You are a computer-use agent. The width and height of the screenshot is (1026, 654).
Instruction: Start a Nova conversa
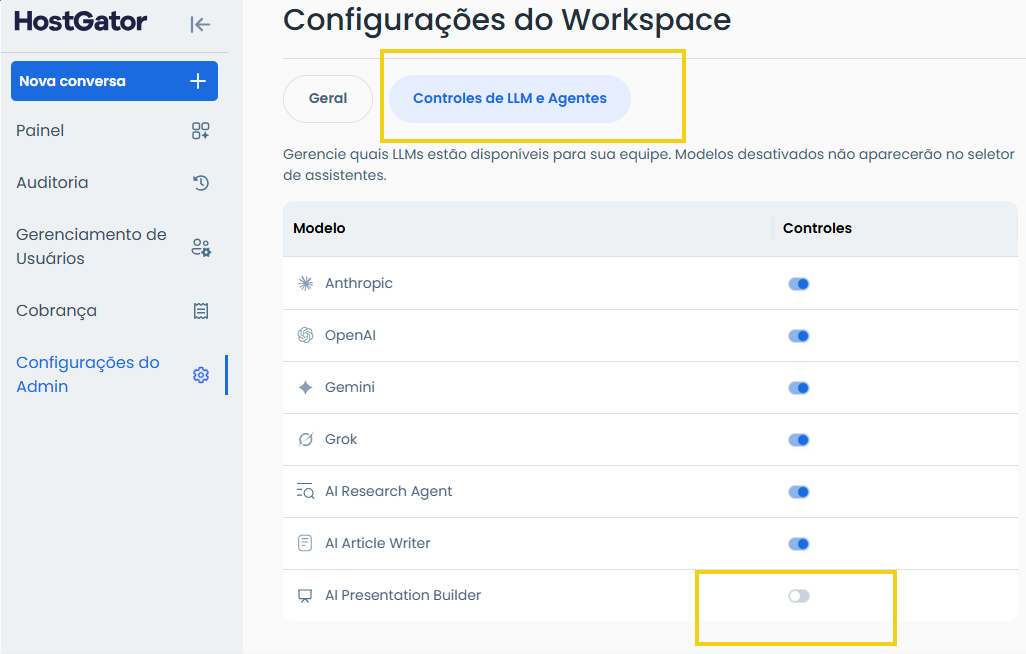114,81
